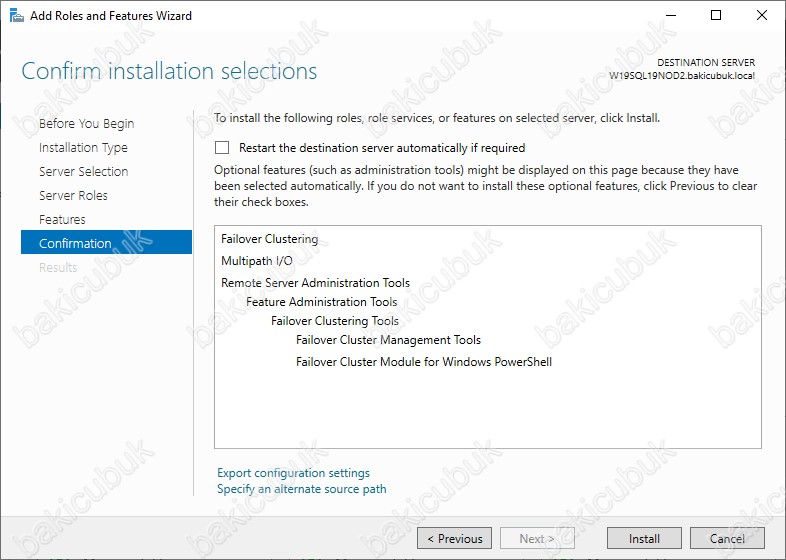Screen dimensions: 786x560
Task: Enable automatic restart of destination server checkbox
Action: pyautogui.click(x=222, y=148)
